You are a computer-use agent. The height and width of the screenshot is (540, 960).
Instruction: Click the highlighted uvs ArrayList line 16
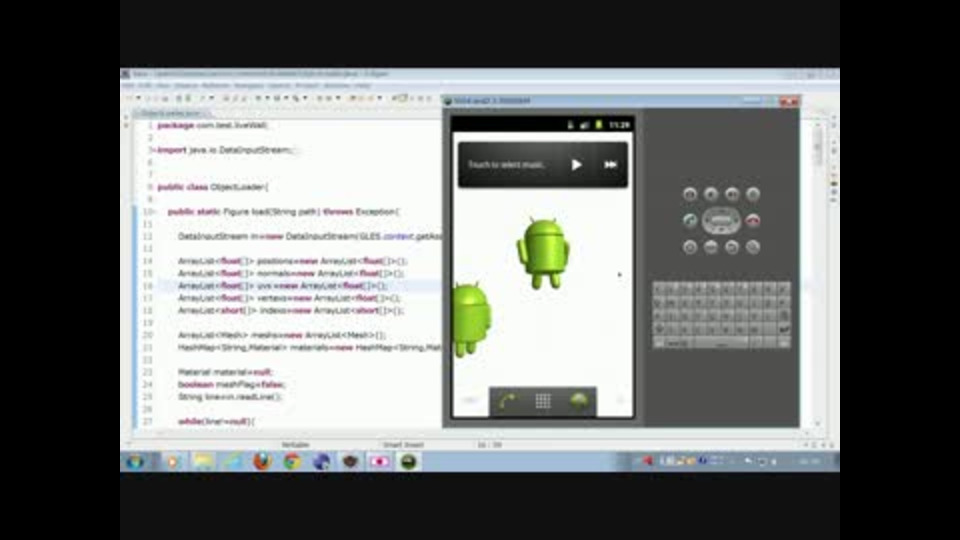283,286
